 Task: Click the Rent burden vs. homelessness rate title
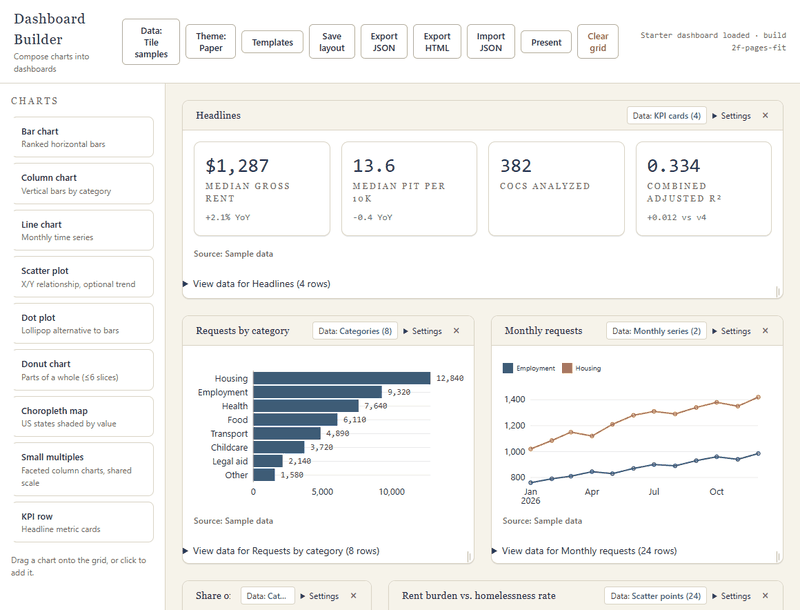479,596
